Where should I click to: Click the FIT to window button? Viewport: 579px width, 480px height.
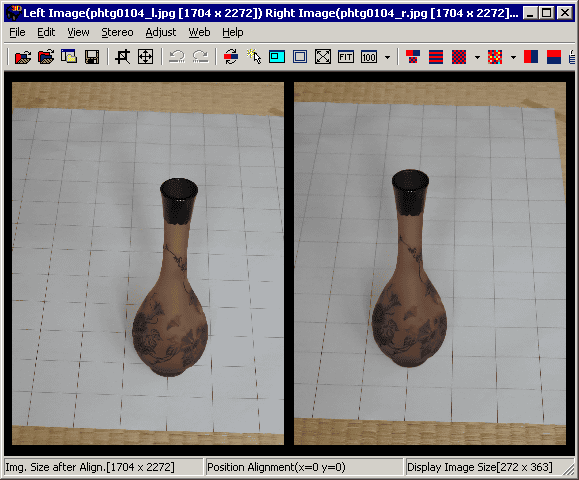pyautogui.click(x=346, y=57)
